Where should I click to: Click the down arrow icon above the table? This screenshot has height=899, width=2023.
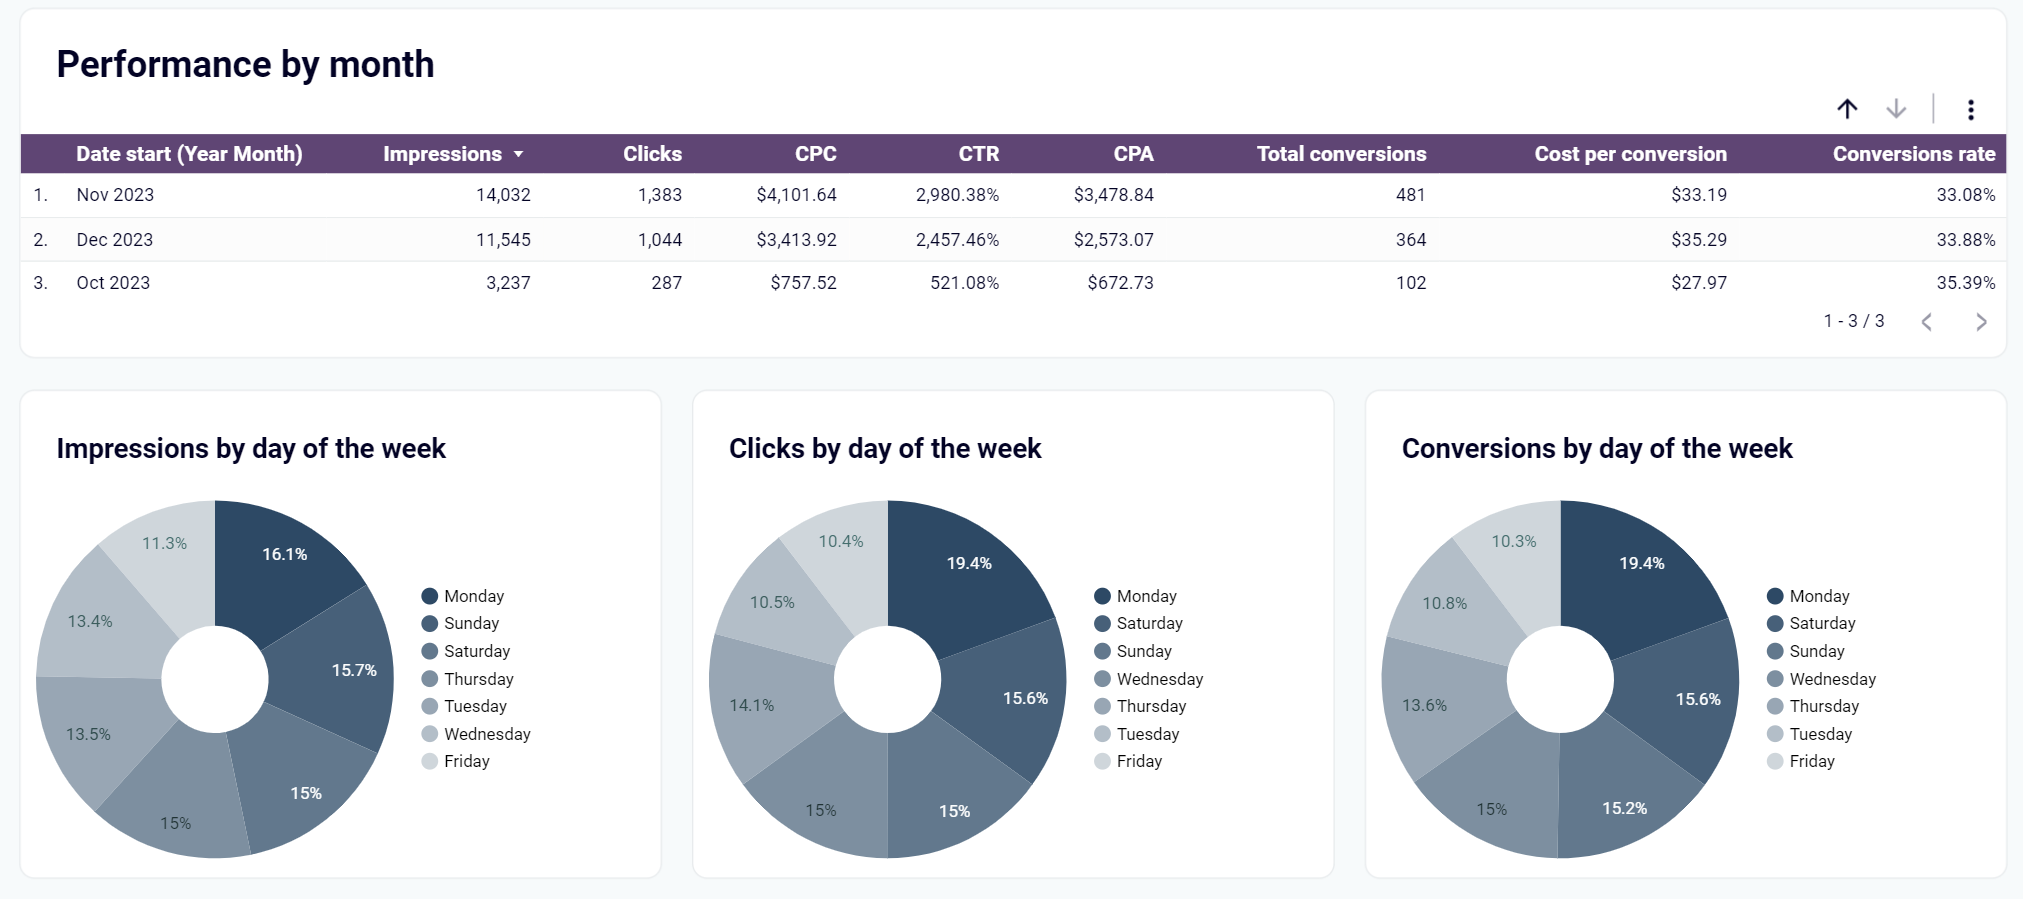tap(1895, 109)
